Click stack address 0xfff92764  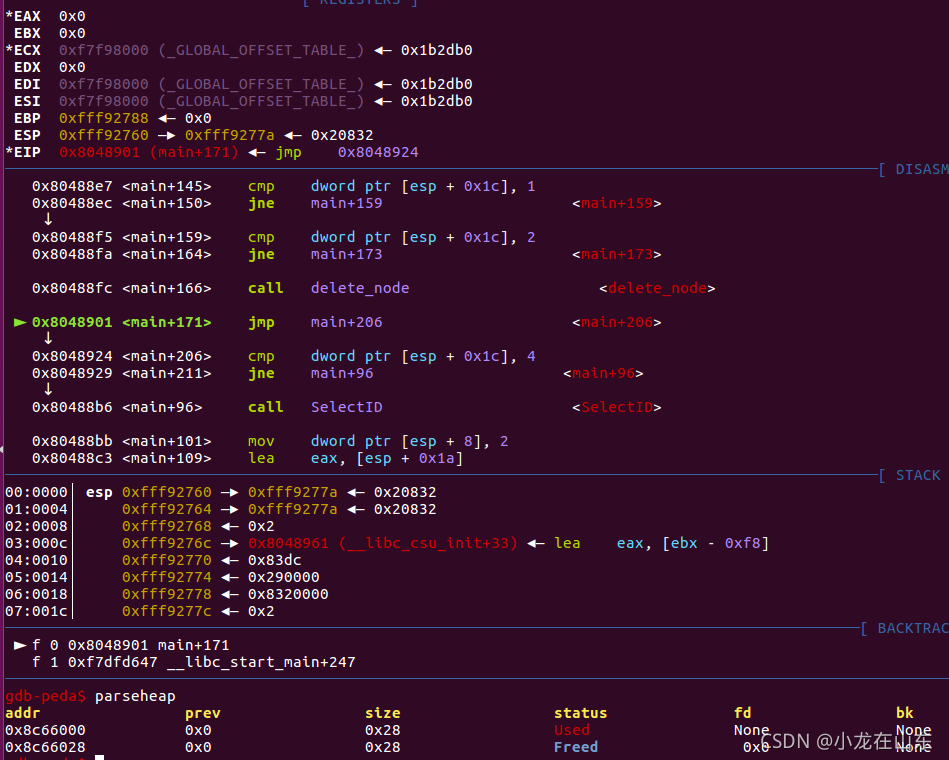click(166, 509)
